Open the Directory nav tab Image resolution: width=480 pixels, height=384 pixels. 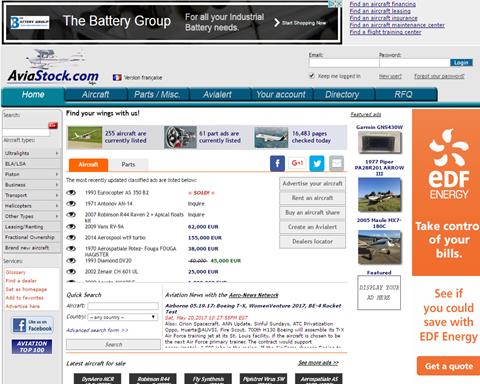tap(342, 95)
